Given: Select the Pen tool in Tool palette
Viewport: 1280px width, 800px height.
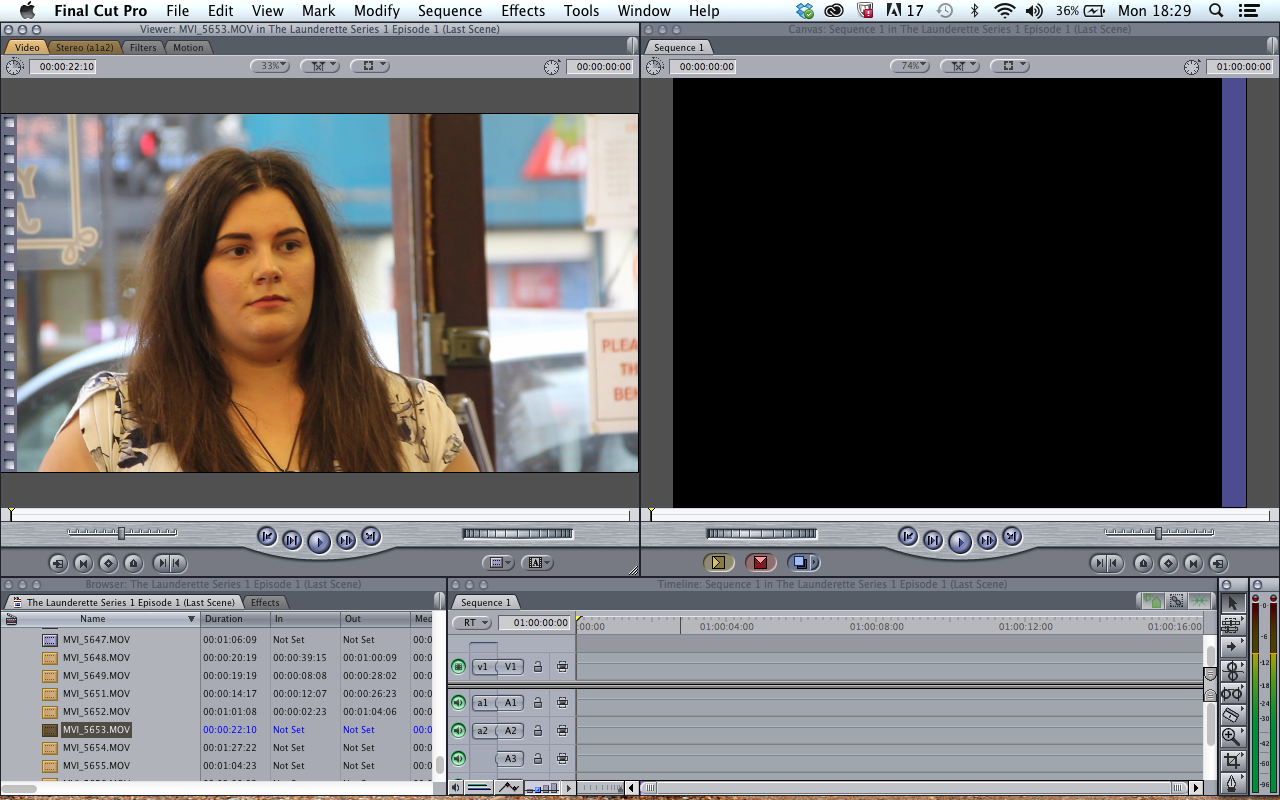Looking at the screenshot, I should pyautogui.click(x=1232, y=782).
